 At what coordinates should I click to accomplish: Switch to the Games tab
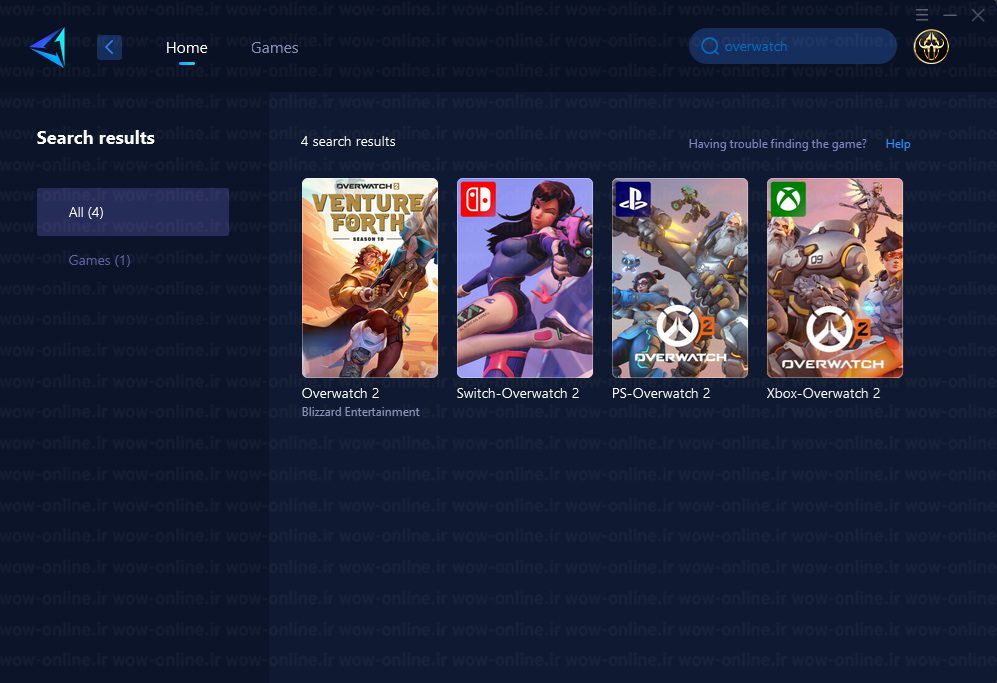click(275, 48)
